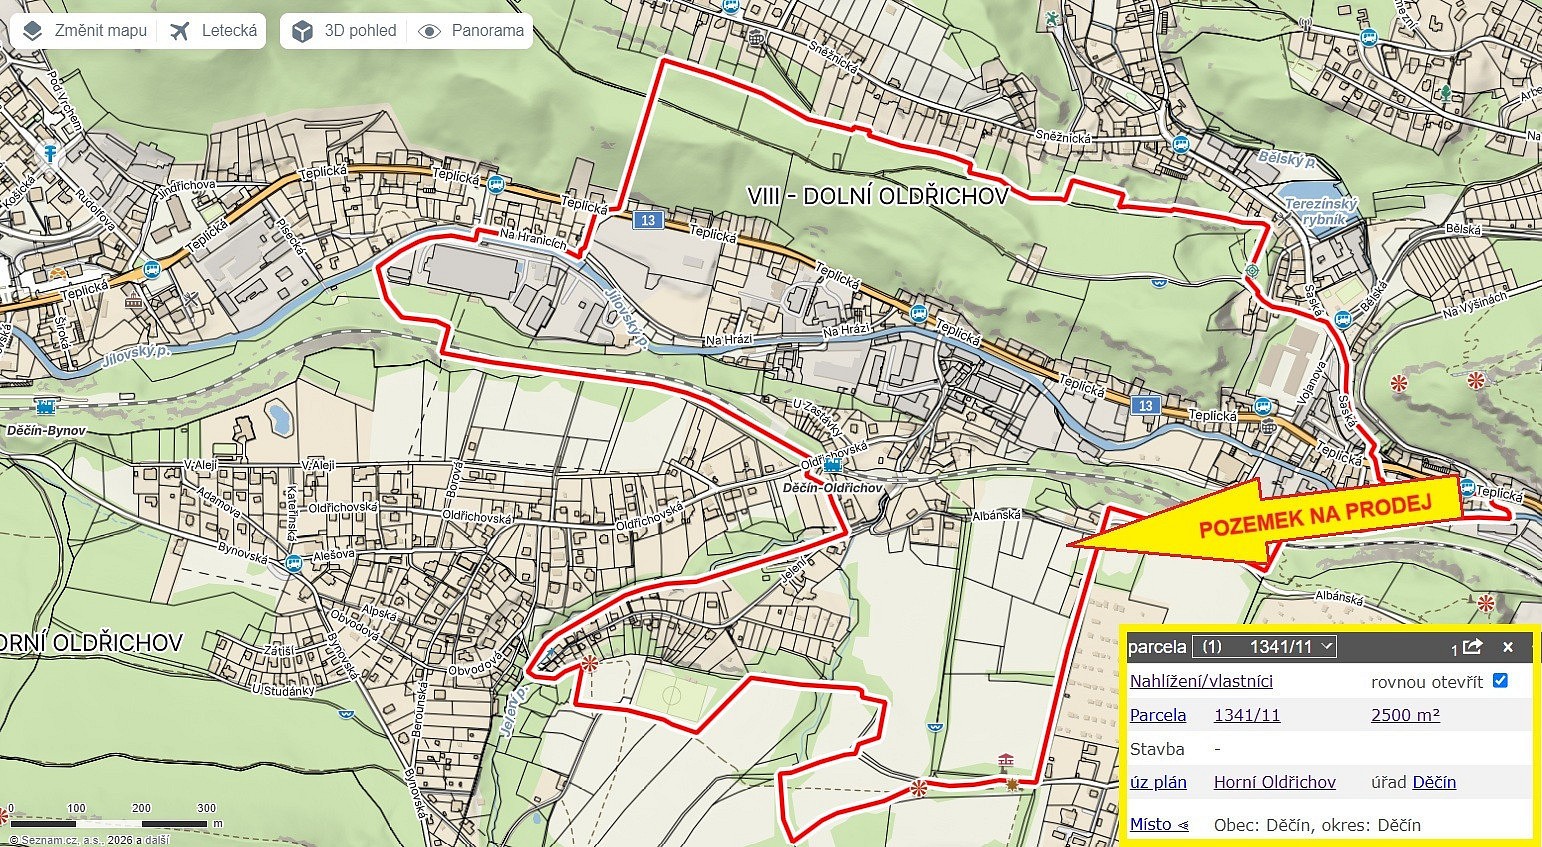Click the shooting target icon on red boundary
1542x847 pixels.
[1251, 271]
